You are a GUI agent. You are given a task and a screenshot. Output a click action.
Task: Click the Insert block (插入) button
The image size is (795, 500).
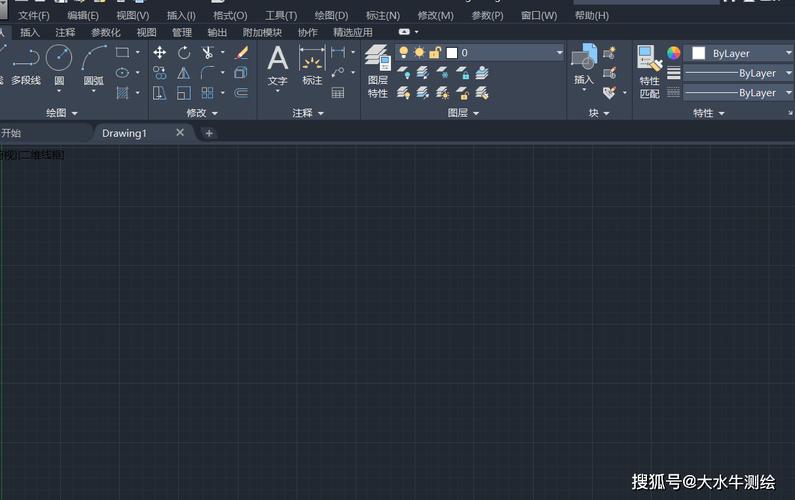[x=583, y=64]
